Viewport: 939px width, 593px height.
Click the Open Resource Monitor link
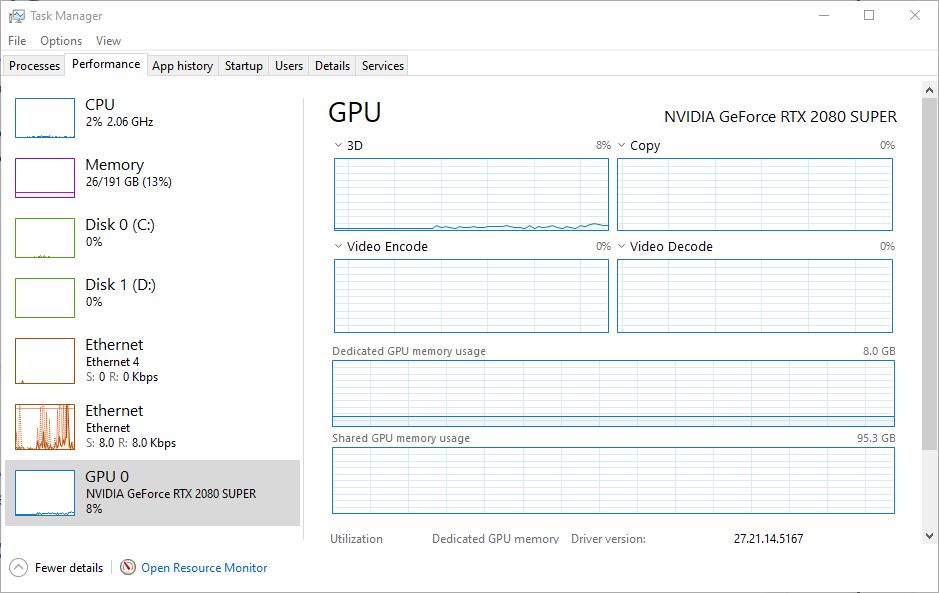click(x=203, y=567)
